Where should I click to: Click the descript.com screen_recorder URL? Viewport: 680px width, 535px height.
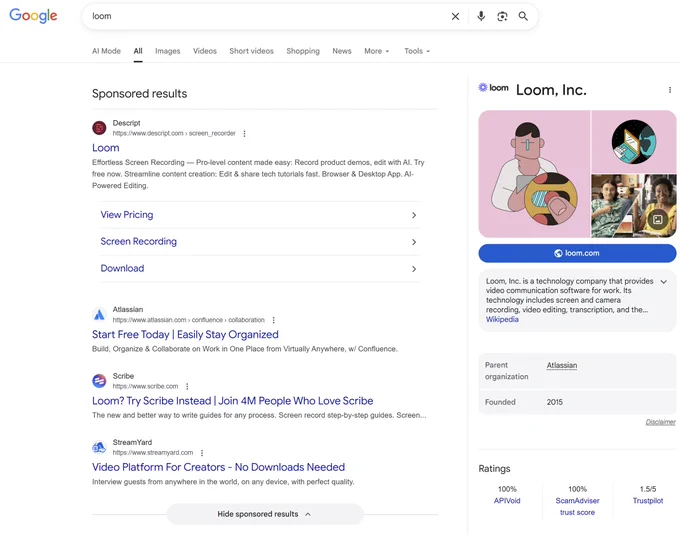click(174, 134)
